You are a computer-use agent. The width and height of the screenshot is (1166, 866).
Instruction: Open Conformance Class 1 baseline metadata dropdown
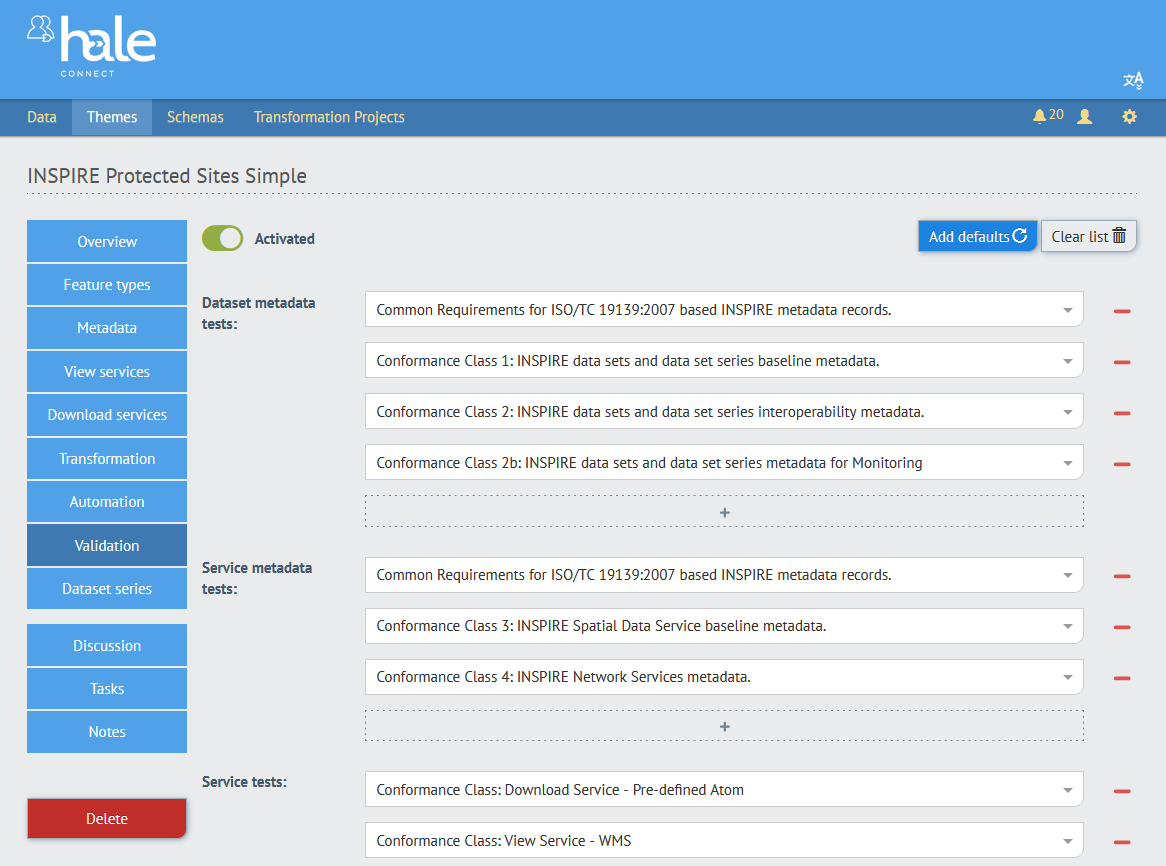coord(724,361)
